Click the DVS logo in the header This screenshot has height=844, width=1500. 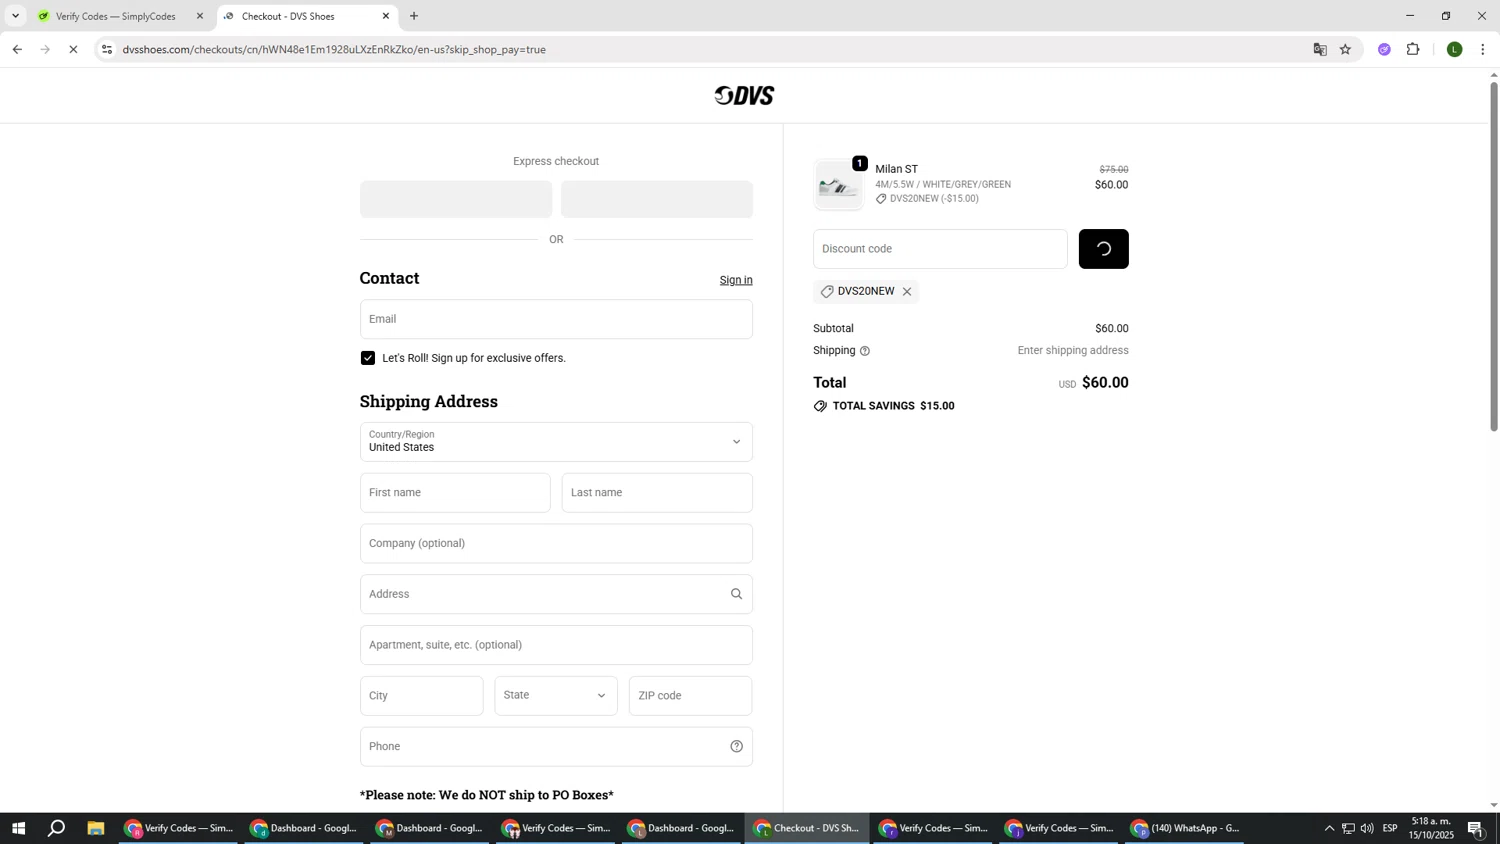tap(745, 96)
